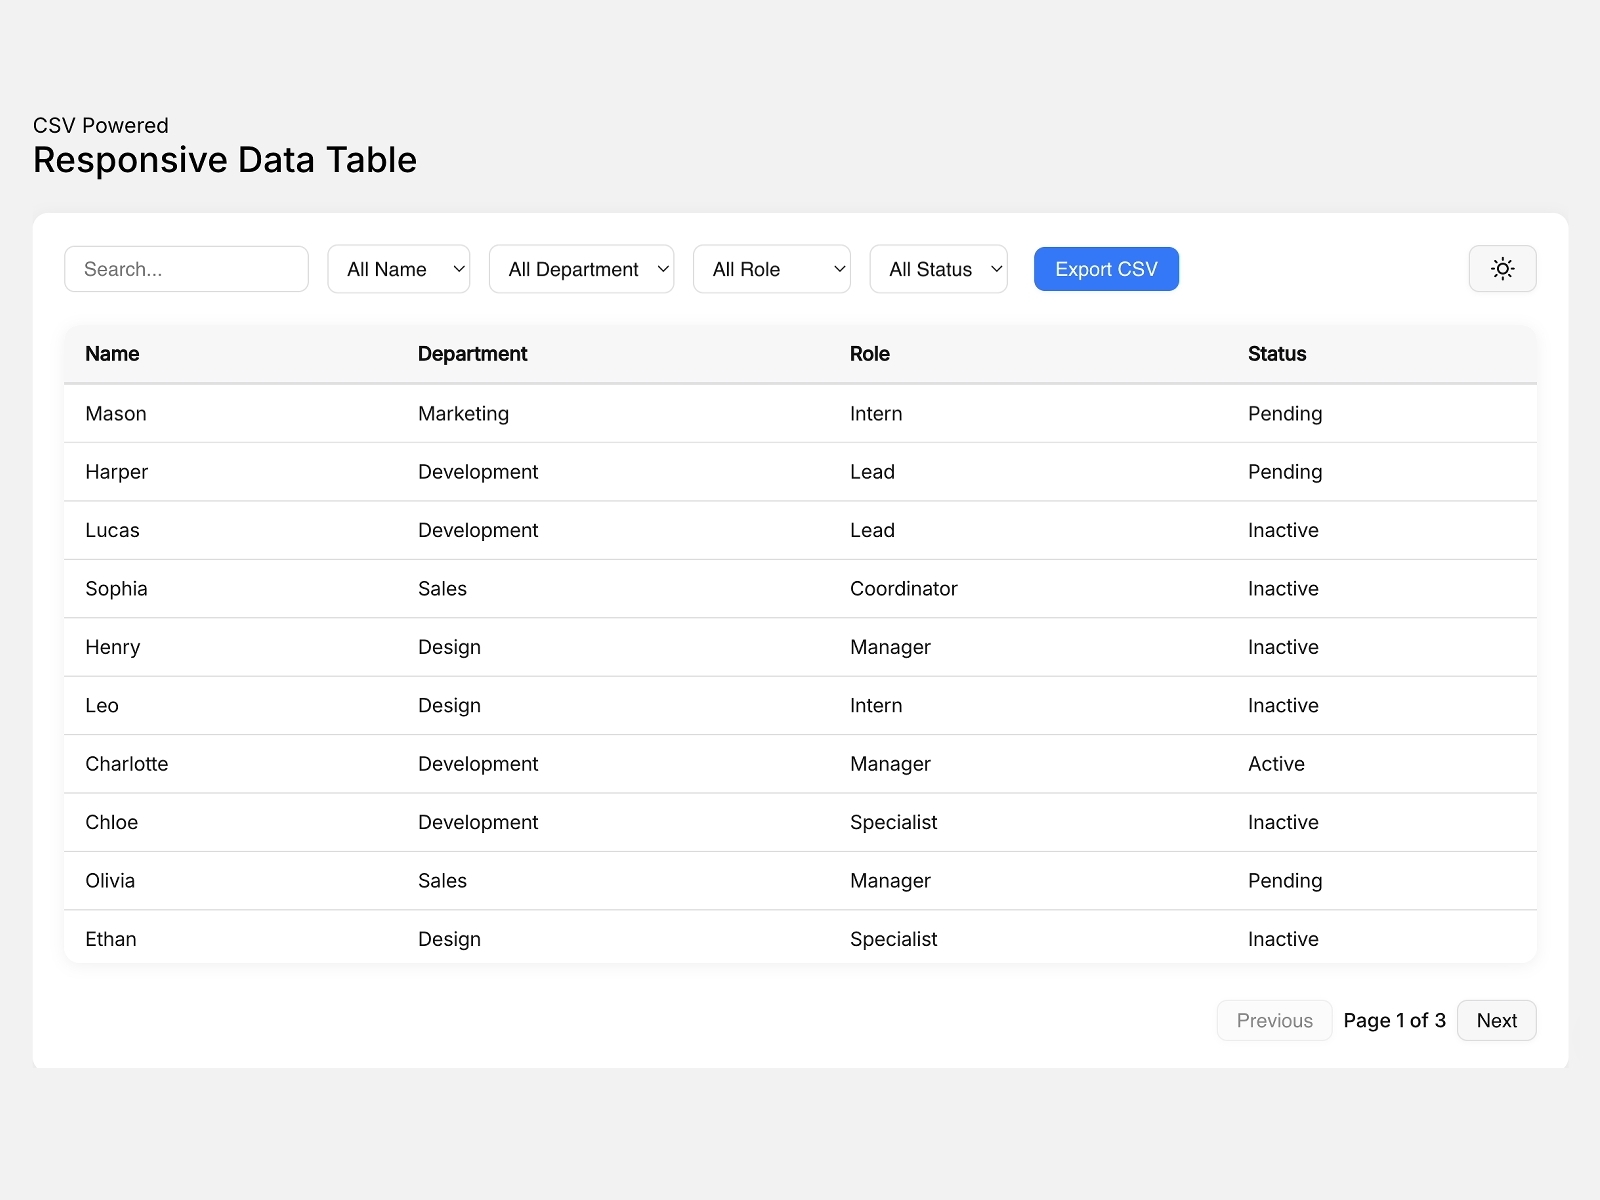Click the Export CSV button

coord(1106,269)
